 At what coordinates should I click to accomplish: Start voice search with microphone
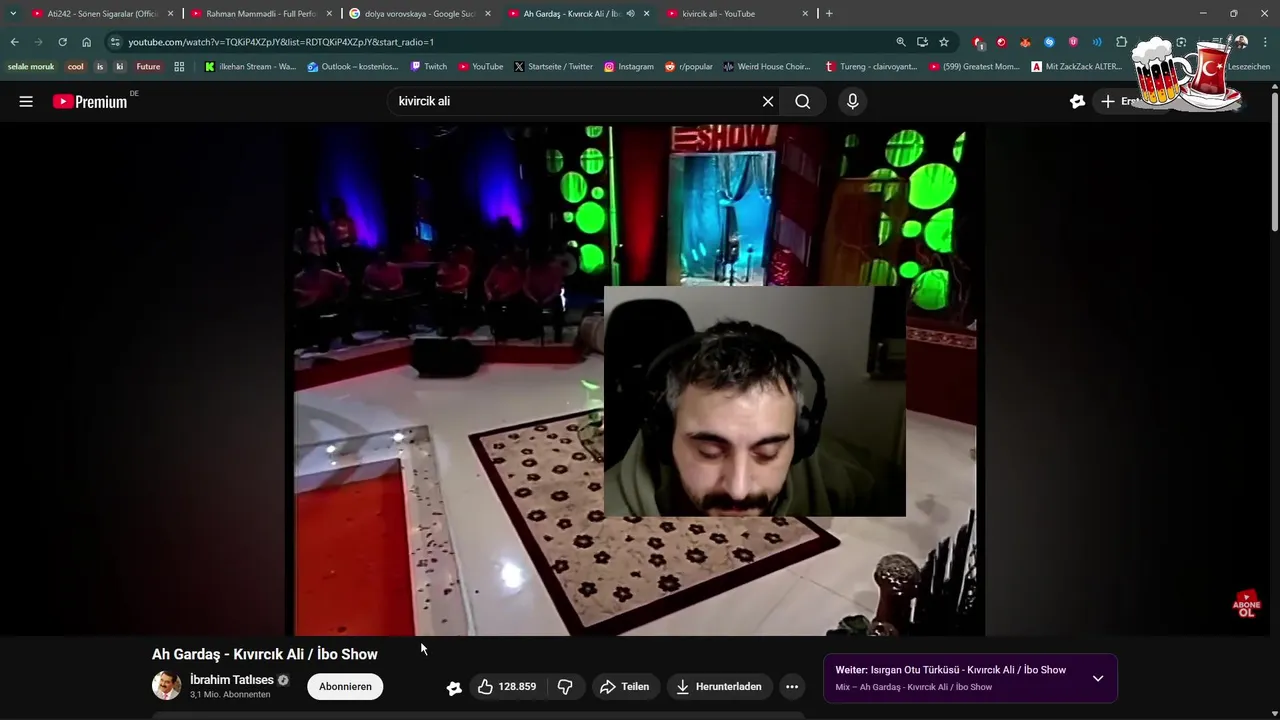tap(852, 101)
